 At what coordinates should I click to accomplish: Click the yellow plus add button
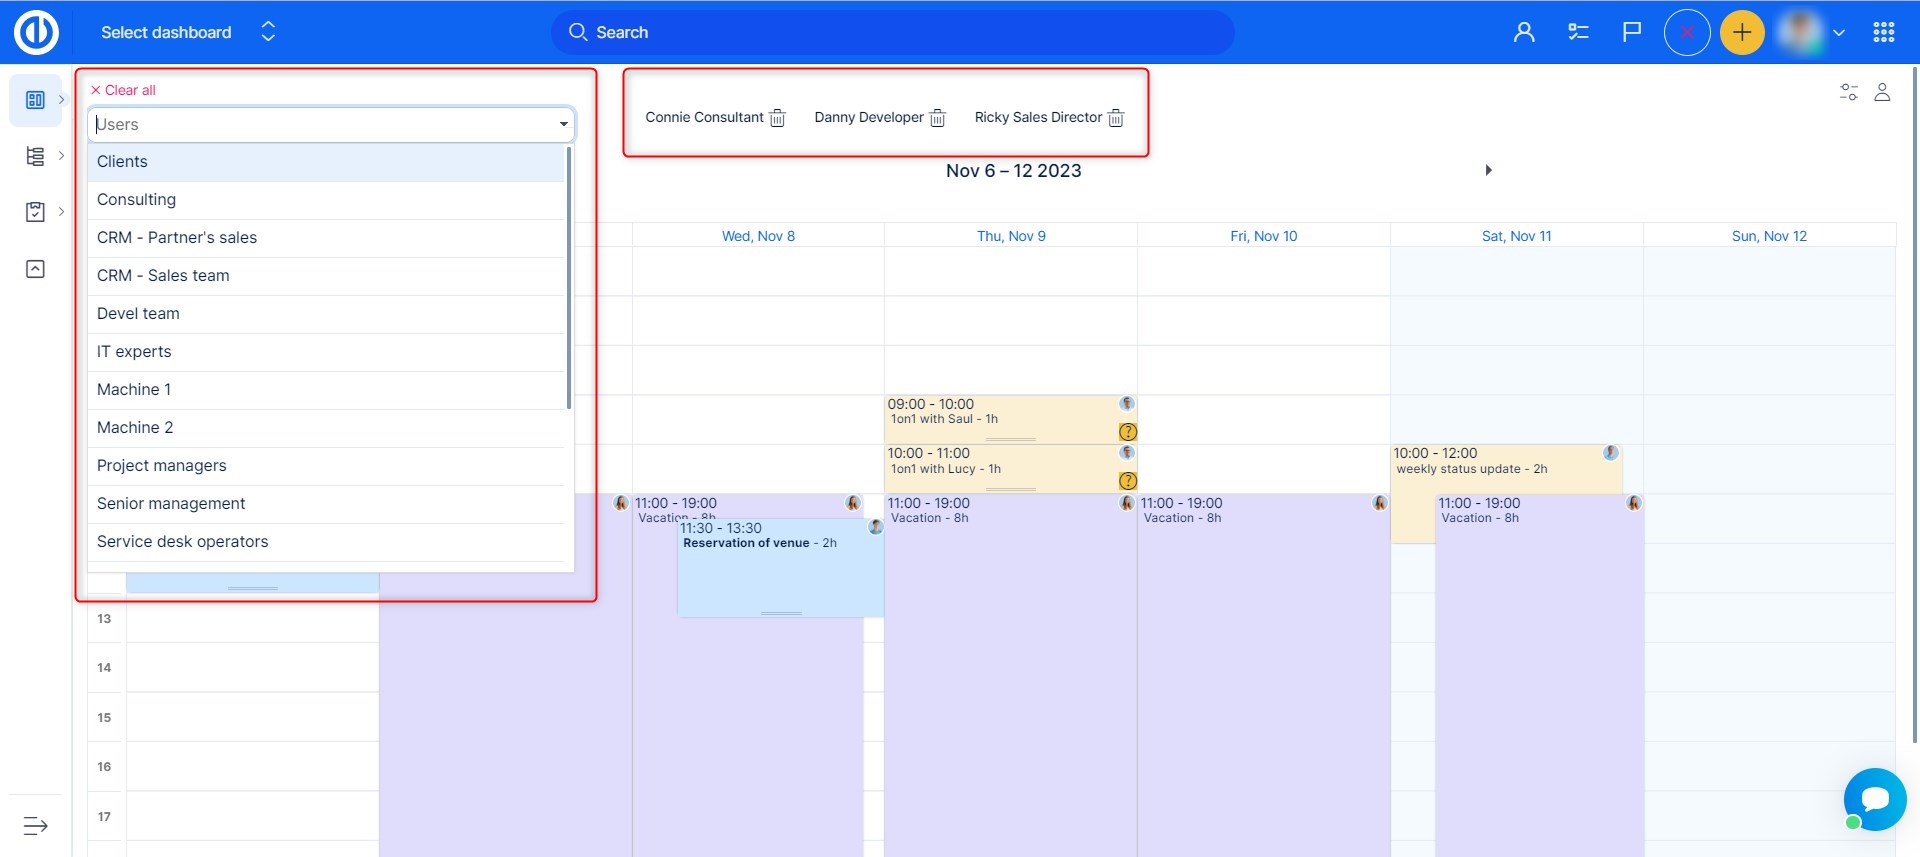(x=1741, y=33)
